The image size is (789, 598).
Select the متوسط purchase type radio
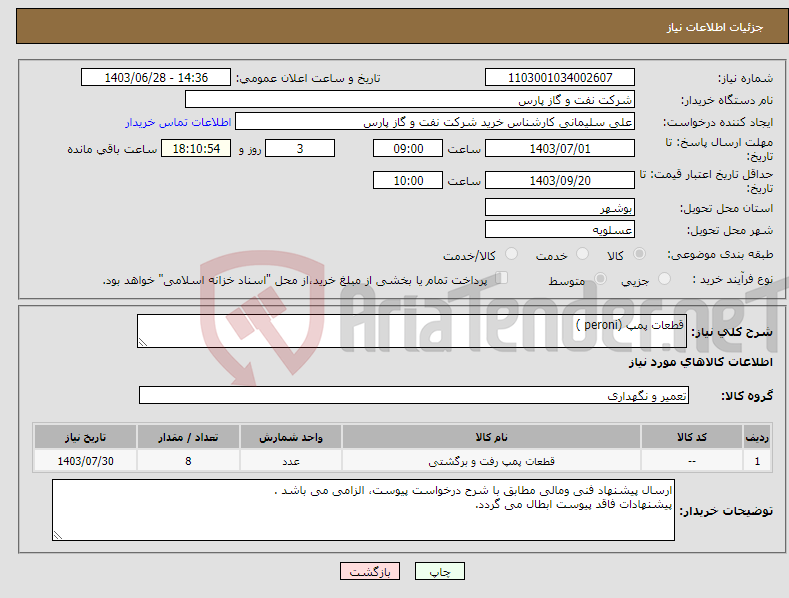pyautogui.click(x=600, y=278)
